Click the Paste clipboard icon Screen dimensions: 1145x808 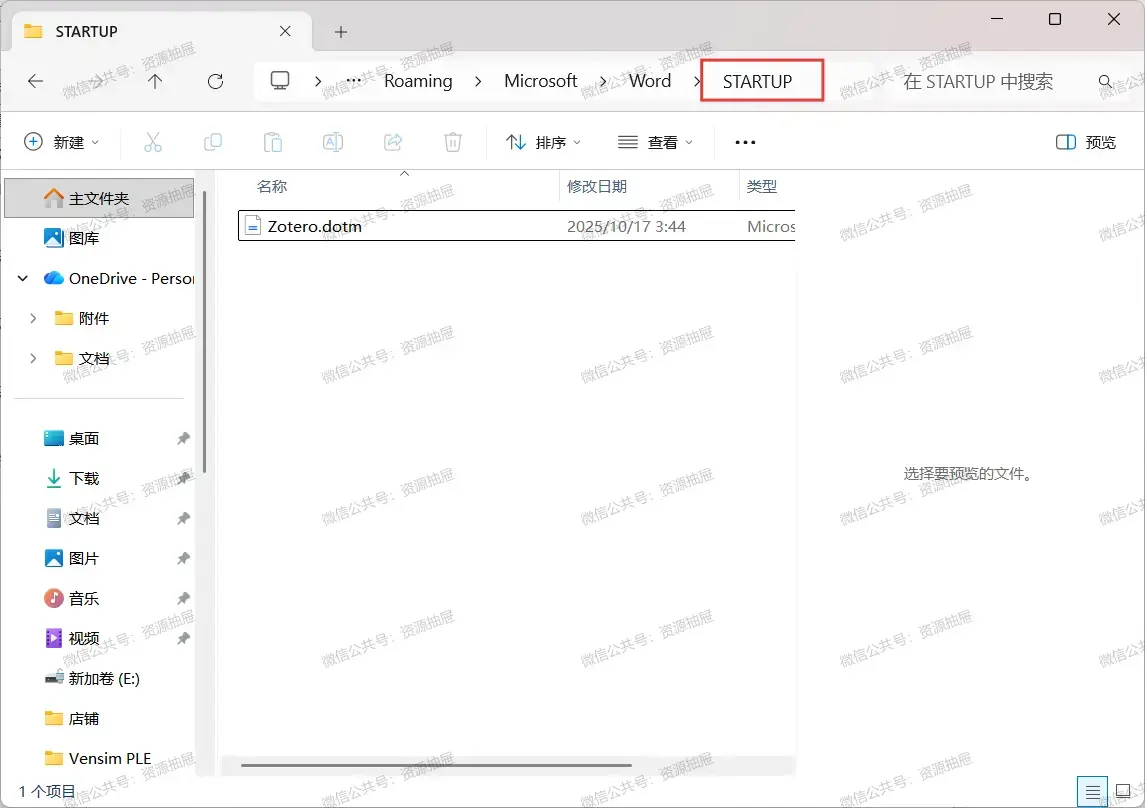click(x=273, y=142)
